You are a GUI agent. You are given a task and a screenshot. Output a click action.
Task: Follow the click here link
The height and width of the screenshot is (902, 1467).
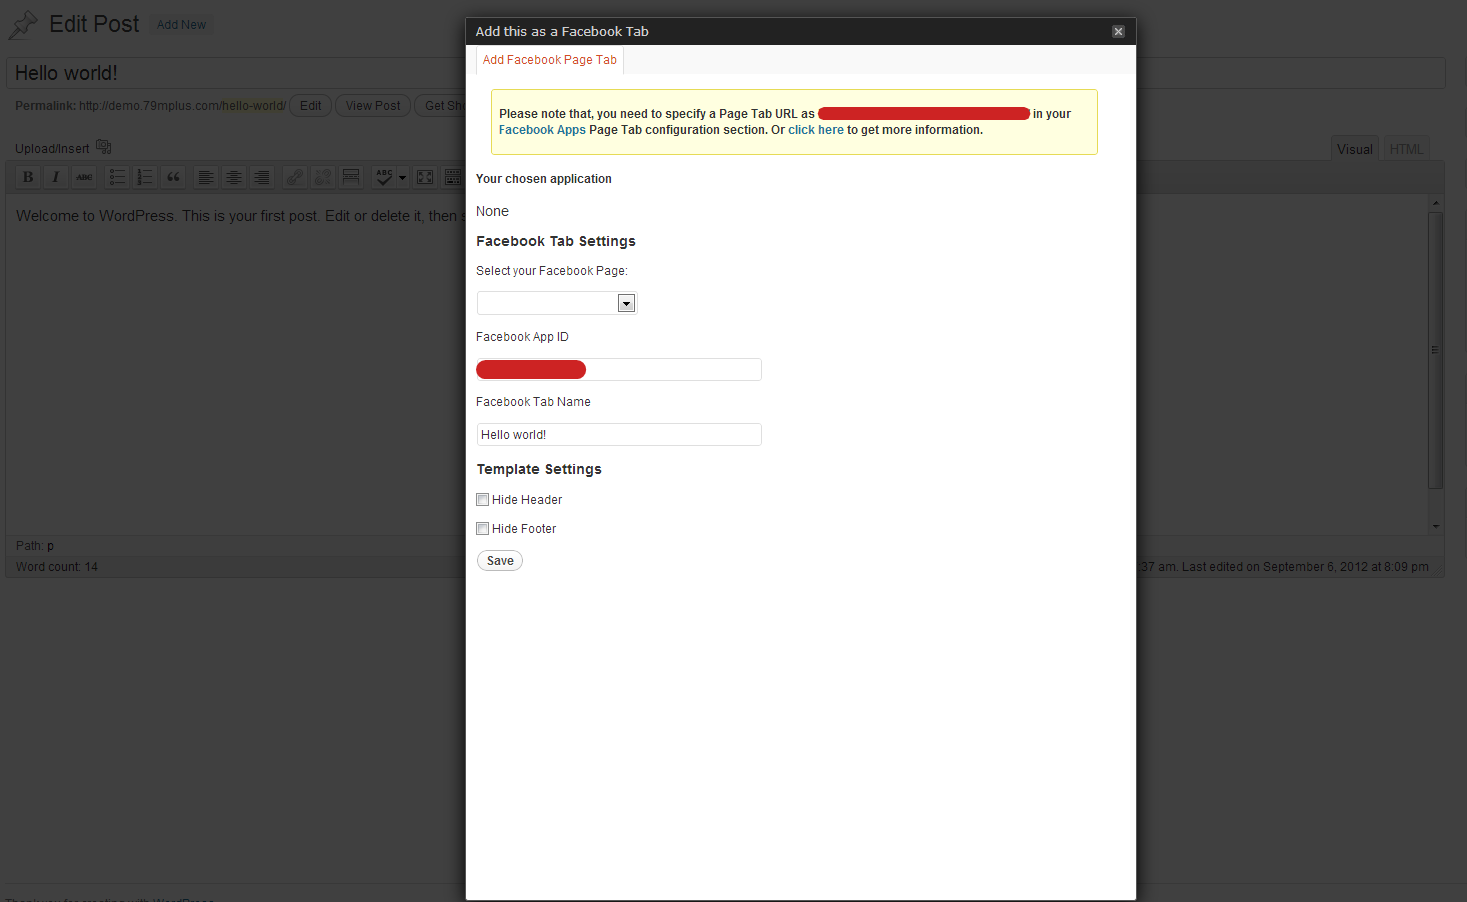(816, 130)
